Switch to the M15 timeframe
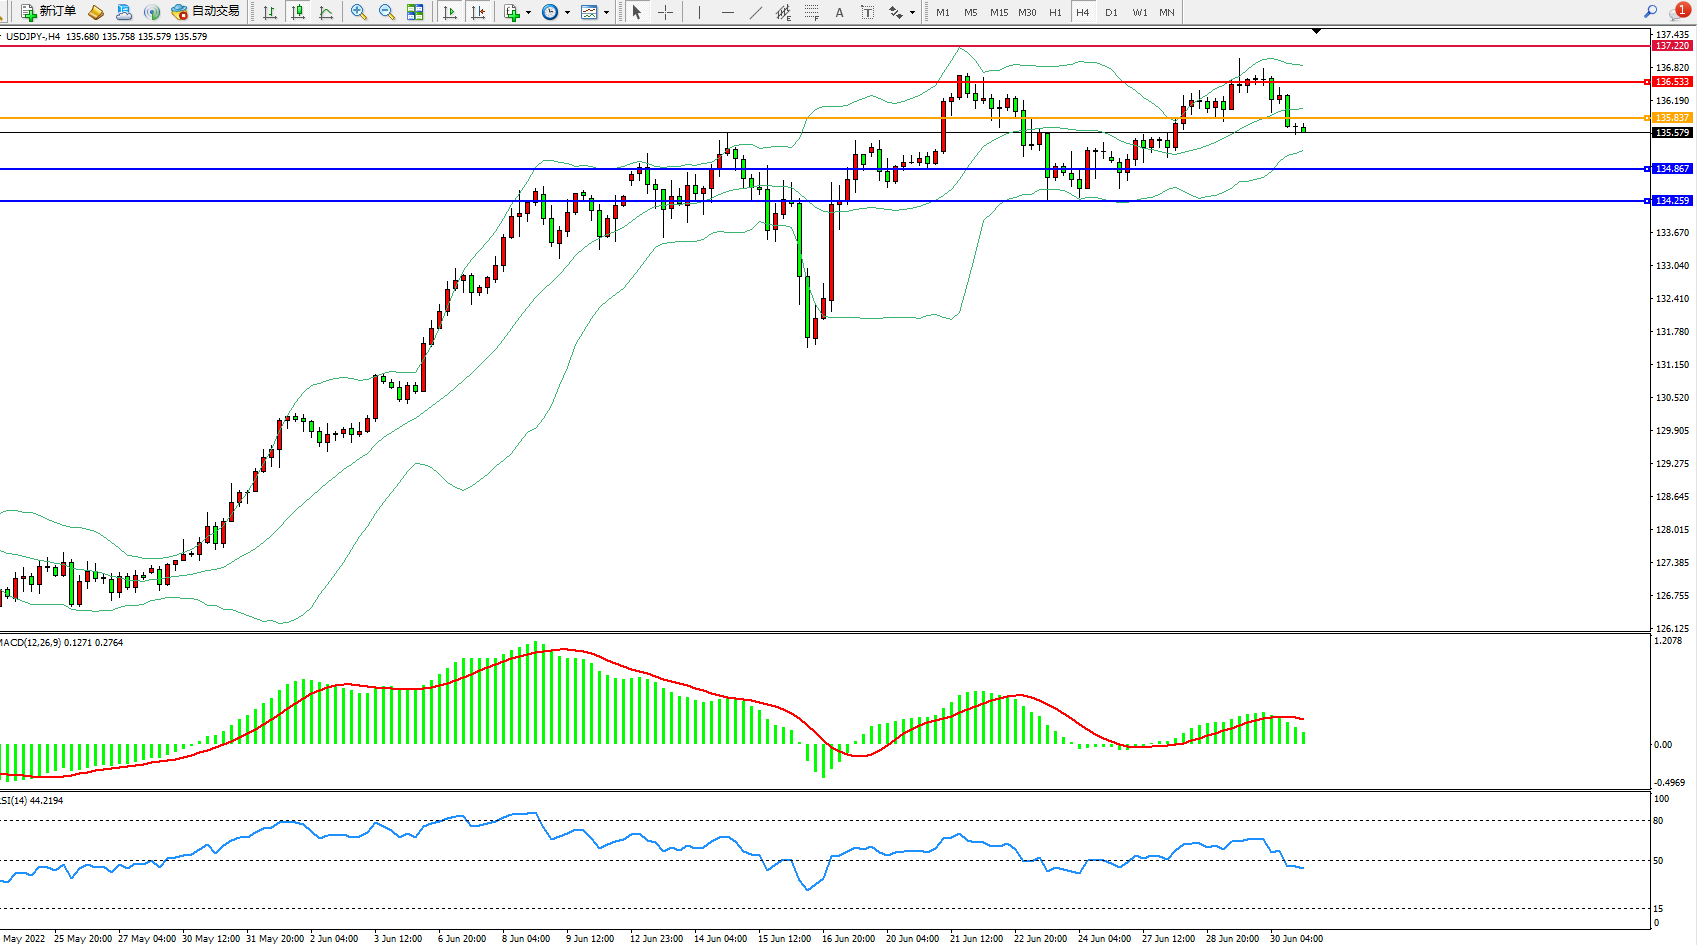The height and width of the screenshot is (945, 1697). [999, 12]
